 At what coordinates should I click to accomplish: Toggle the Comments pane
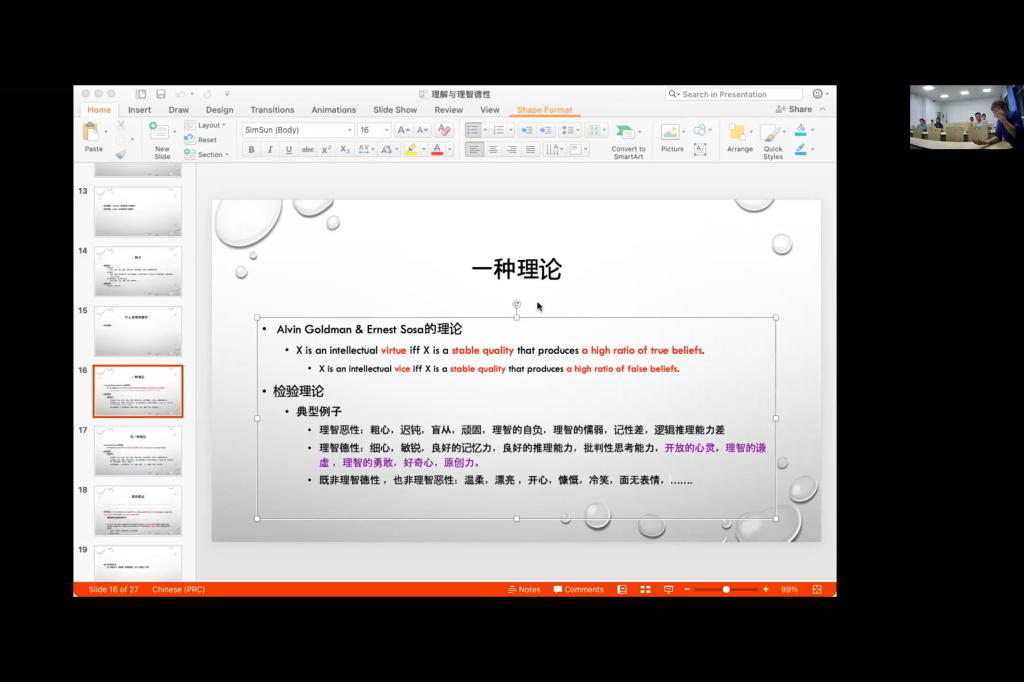click(578, 589)
